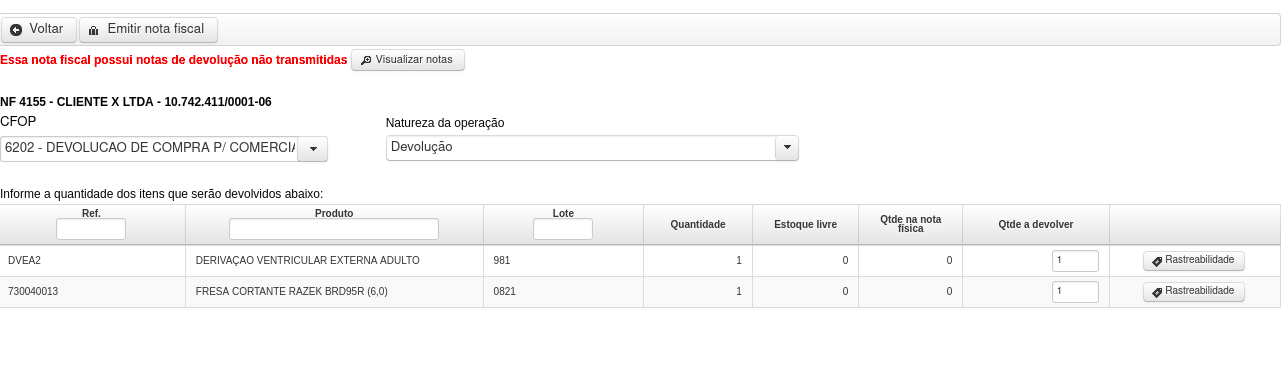Click tag icon in 730040013 Rastreabilidade button
Screen dimensions: 1287x381
(x=1157, y=293)
